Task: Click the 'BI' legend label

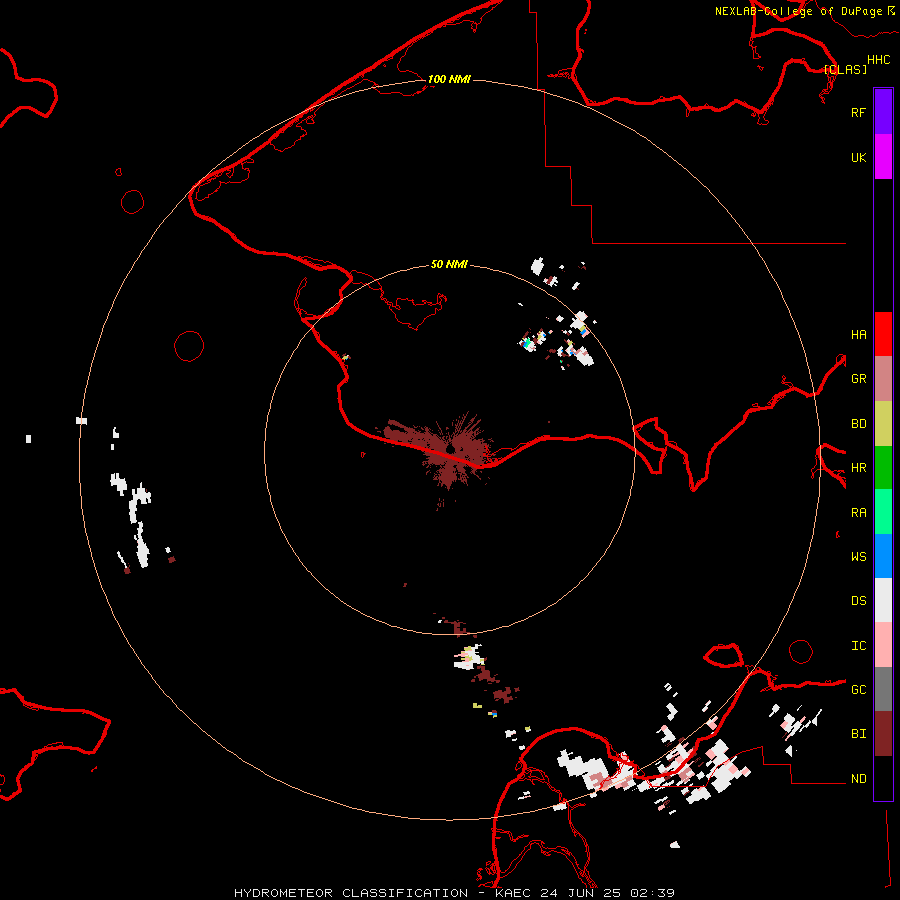Action: coord(858,734)
